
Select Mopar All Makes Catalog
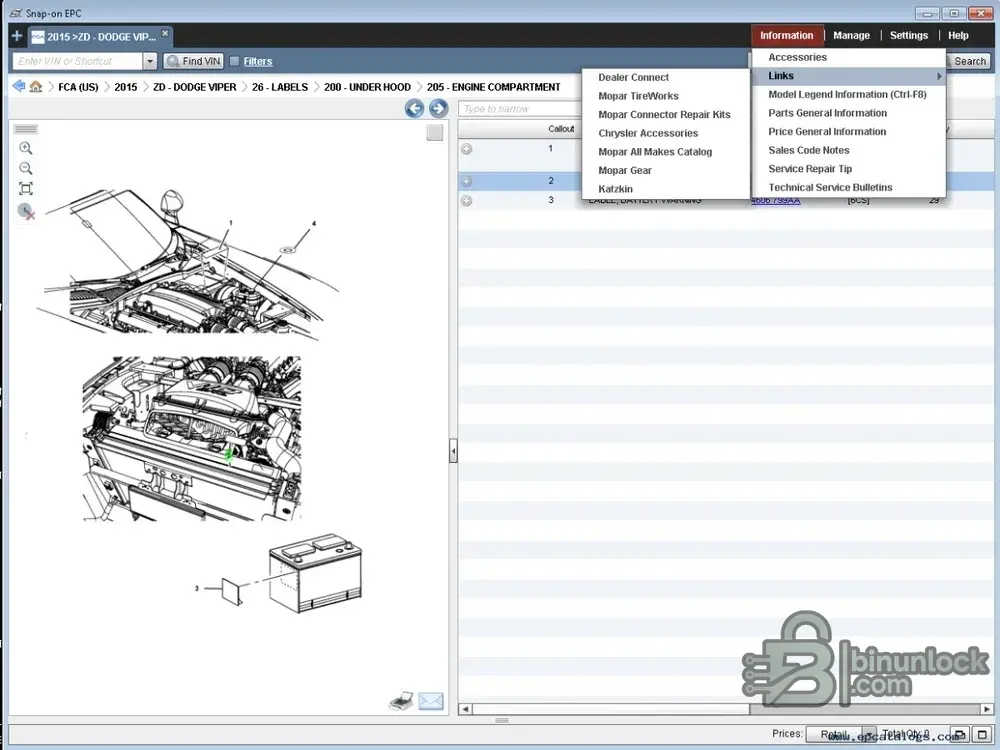[x=666, y=152]
